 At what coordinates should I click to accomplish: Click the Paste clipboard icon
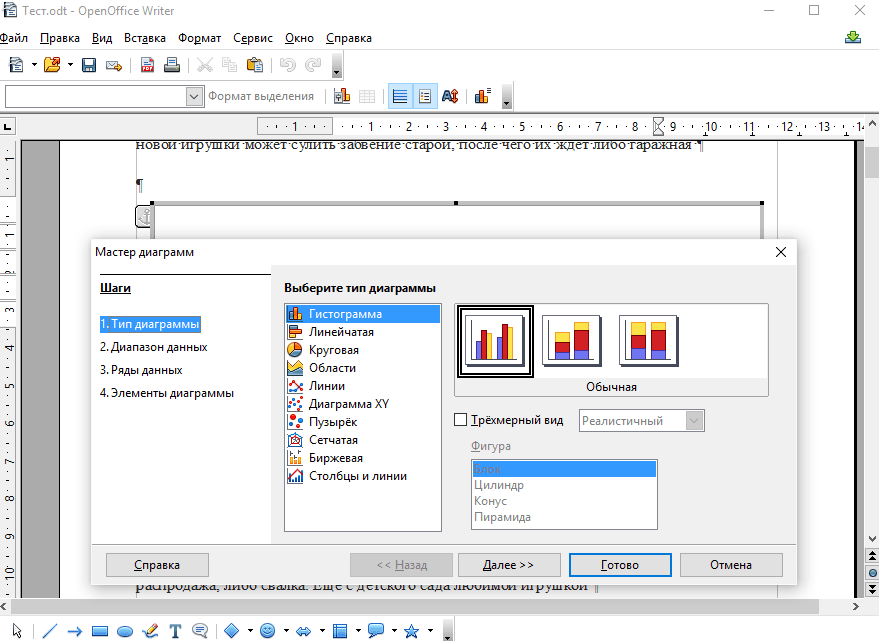coord(255,65)
